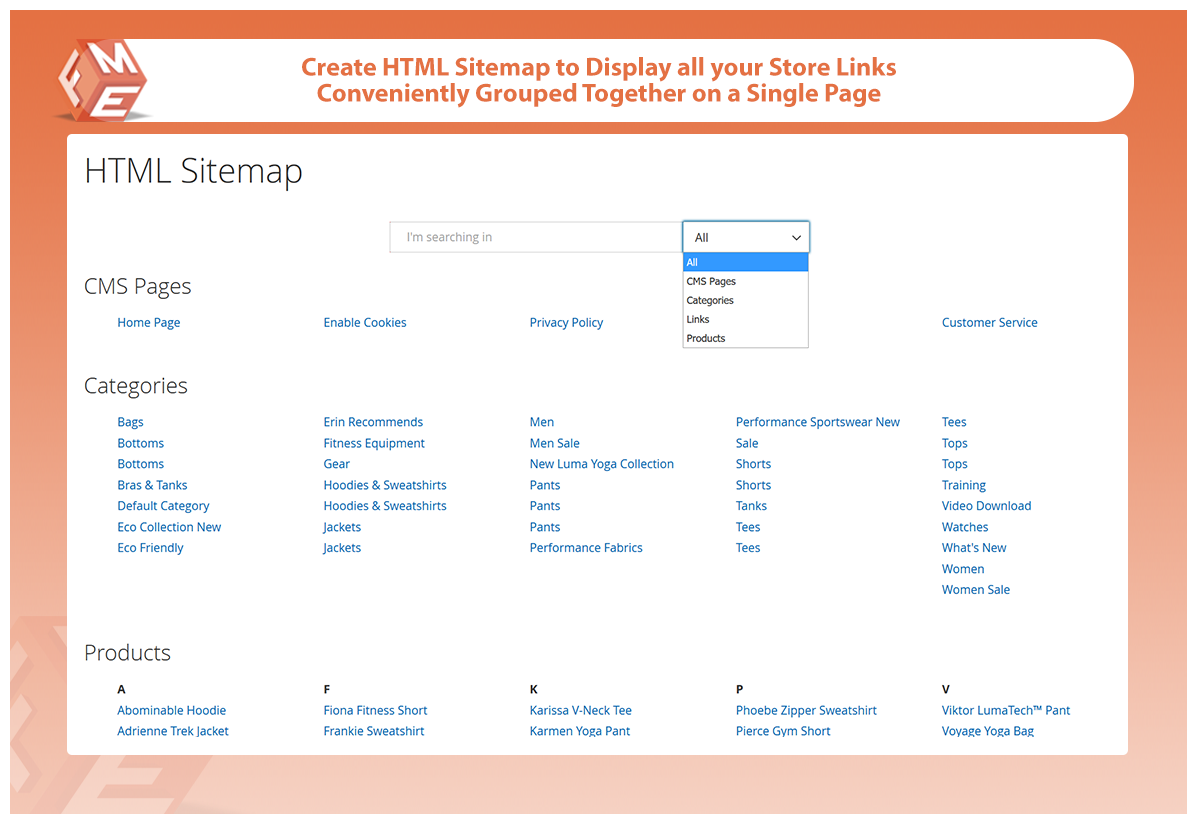Open the Video Download category link
This screenshot has width=1197, height=824.
click(x=986, y=507)
